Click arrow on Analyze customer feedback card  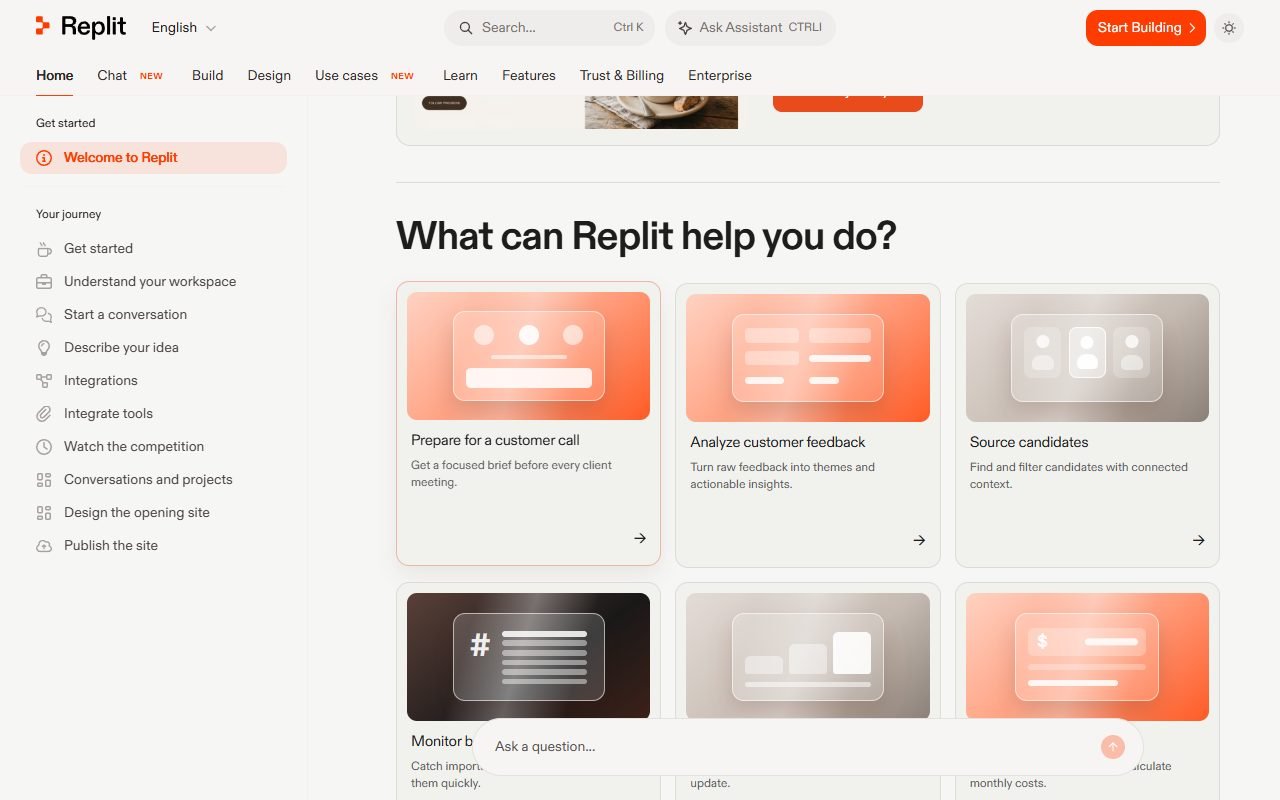click(x=919, y=540)
